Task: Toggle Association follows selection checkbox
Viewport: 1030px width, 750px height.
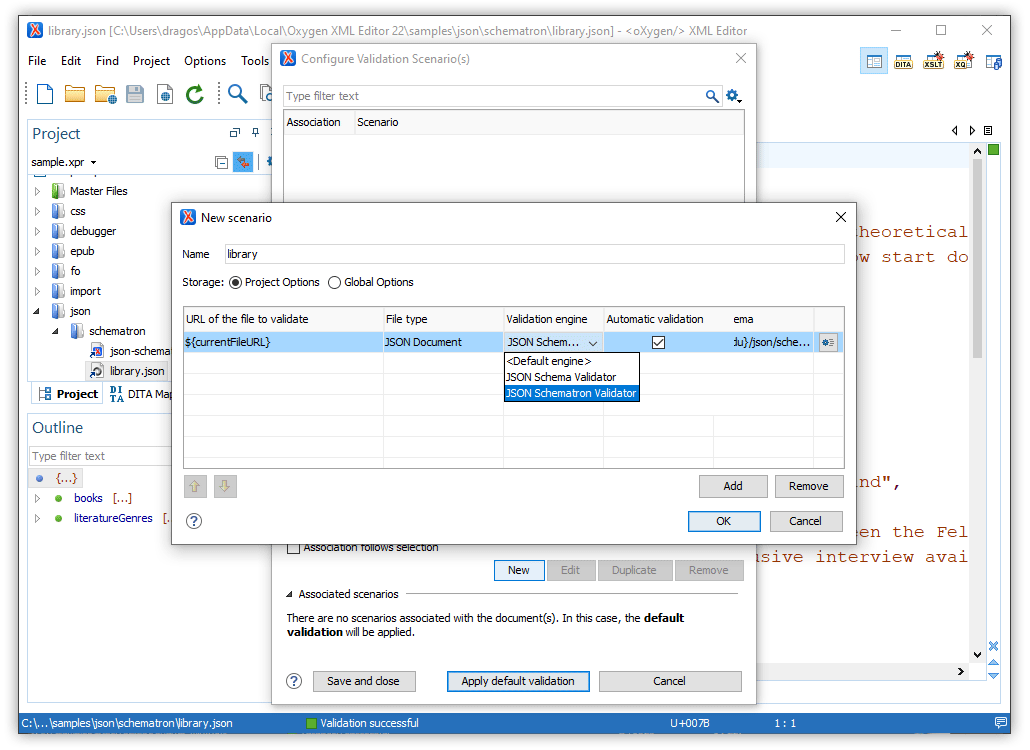Action: coord(294,548)
